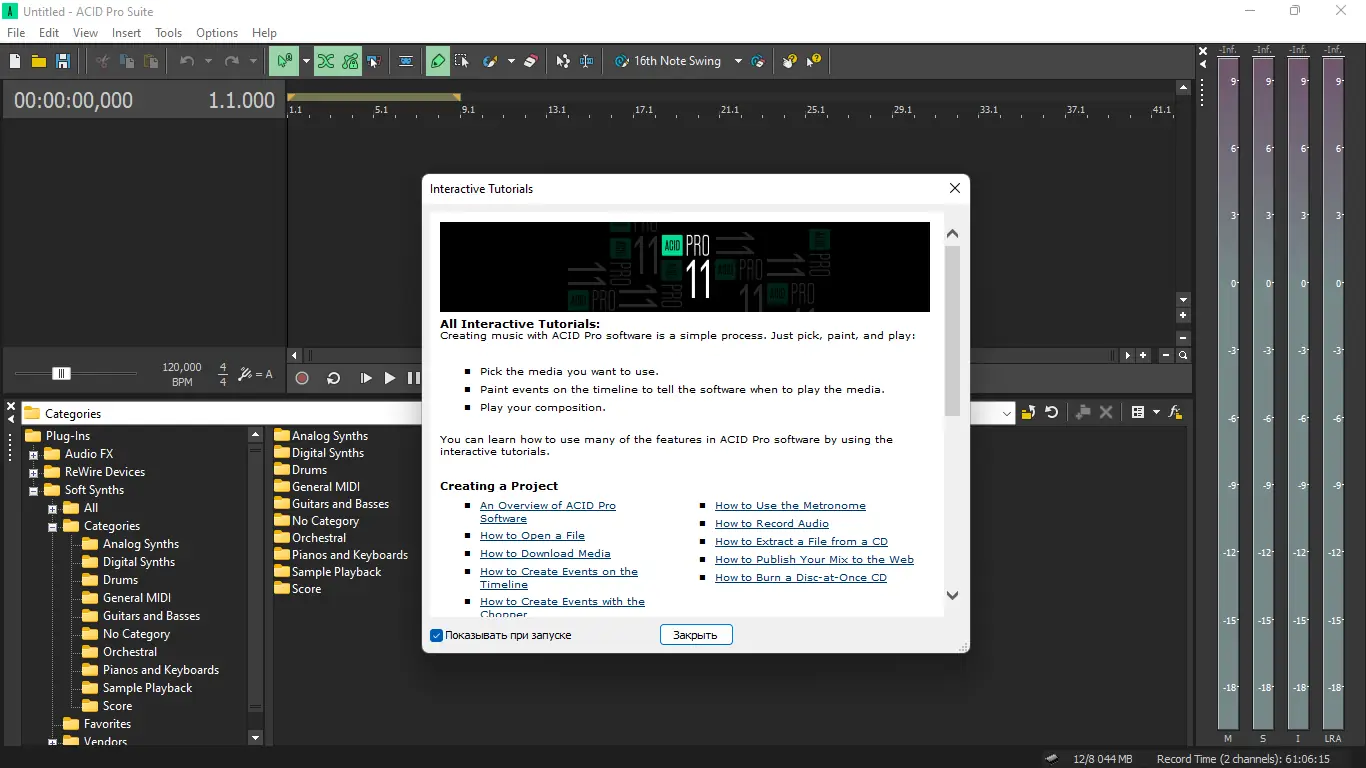Expand the Audio FX tree folder

(x=33, y=454)
